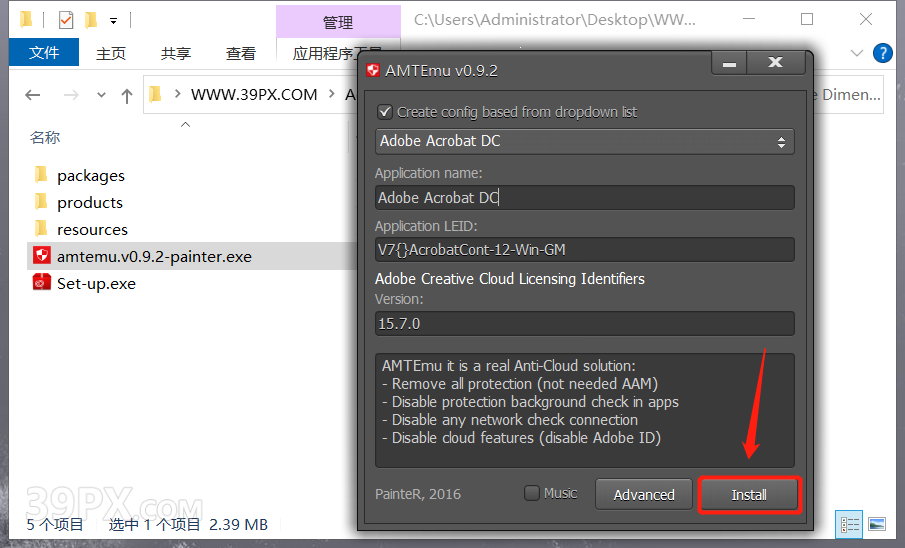Click amtemu red shield file icon
The height and width of the screenshot is (548, 905).
pos(42,255)
